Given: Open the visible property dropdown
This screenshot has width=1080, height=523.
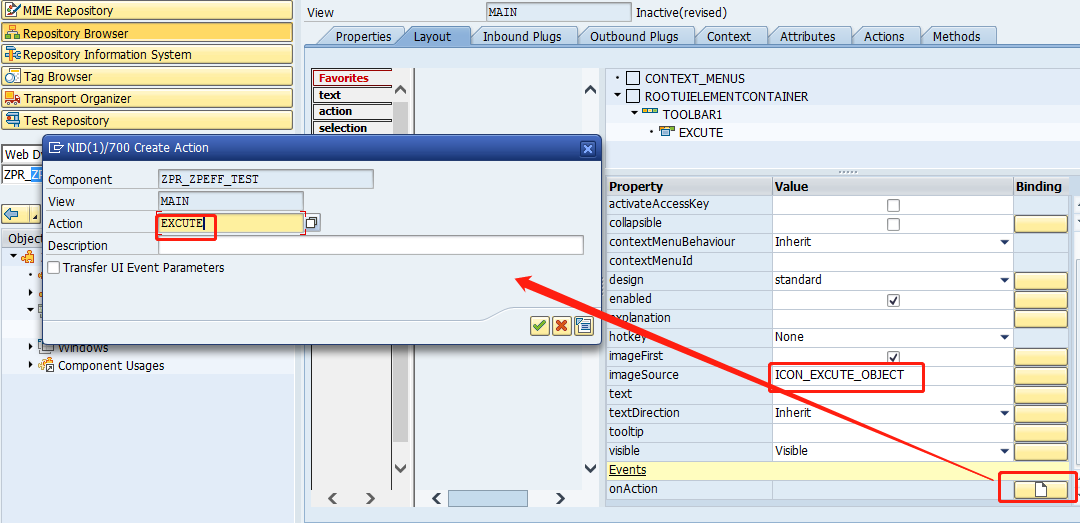Looking at the screenshot, I should tap(1004, 451).
